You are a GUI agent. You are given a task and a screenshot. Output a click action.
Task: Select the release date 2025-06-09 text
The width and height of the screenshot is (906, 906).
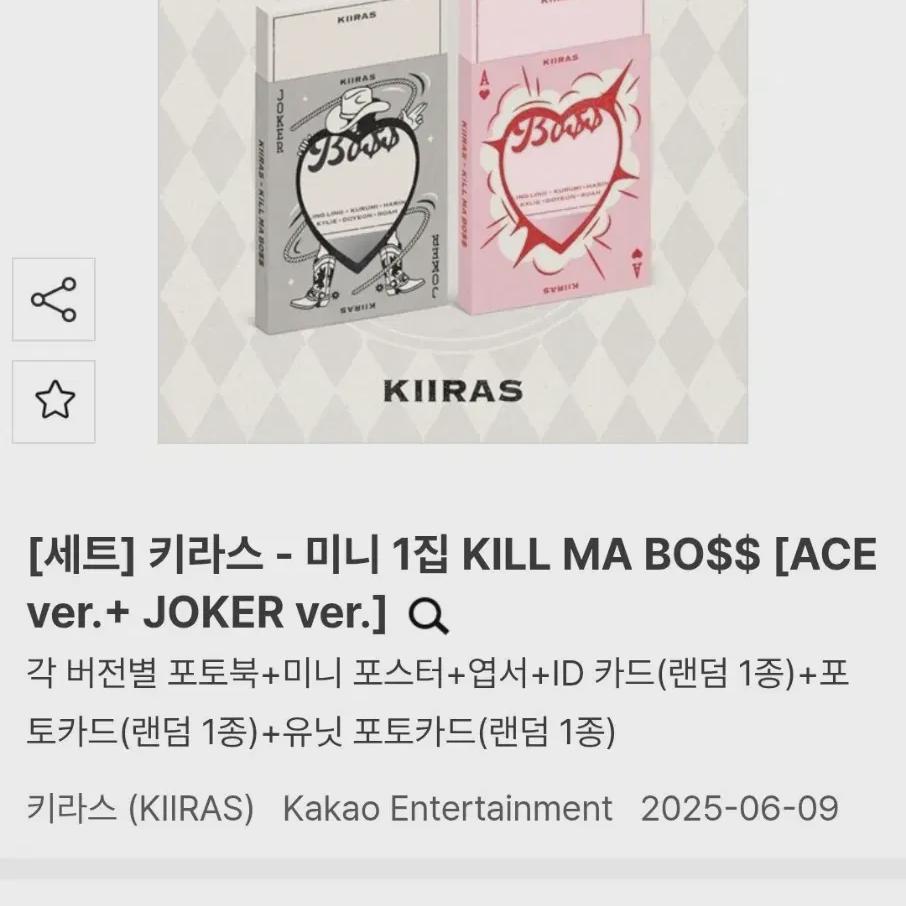point(740,807)
